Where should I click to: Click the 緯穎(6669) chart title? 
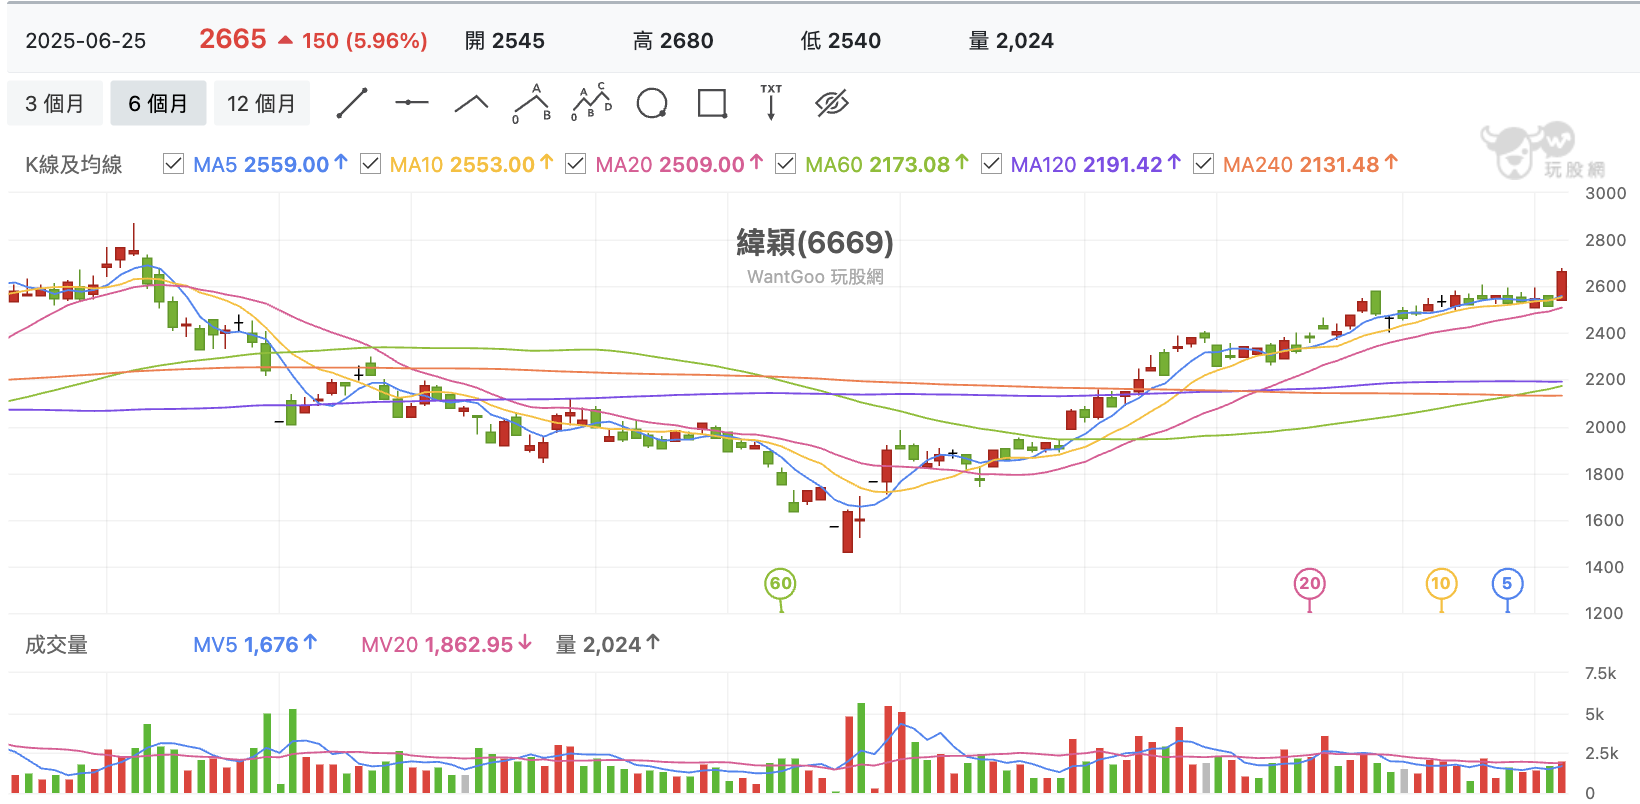(x=815, y=242)
